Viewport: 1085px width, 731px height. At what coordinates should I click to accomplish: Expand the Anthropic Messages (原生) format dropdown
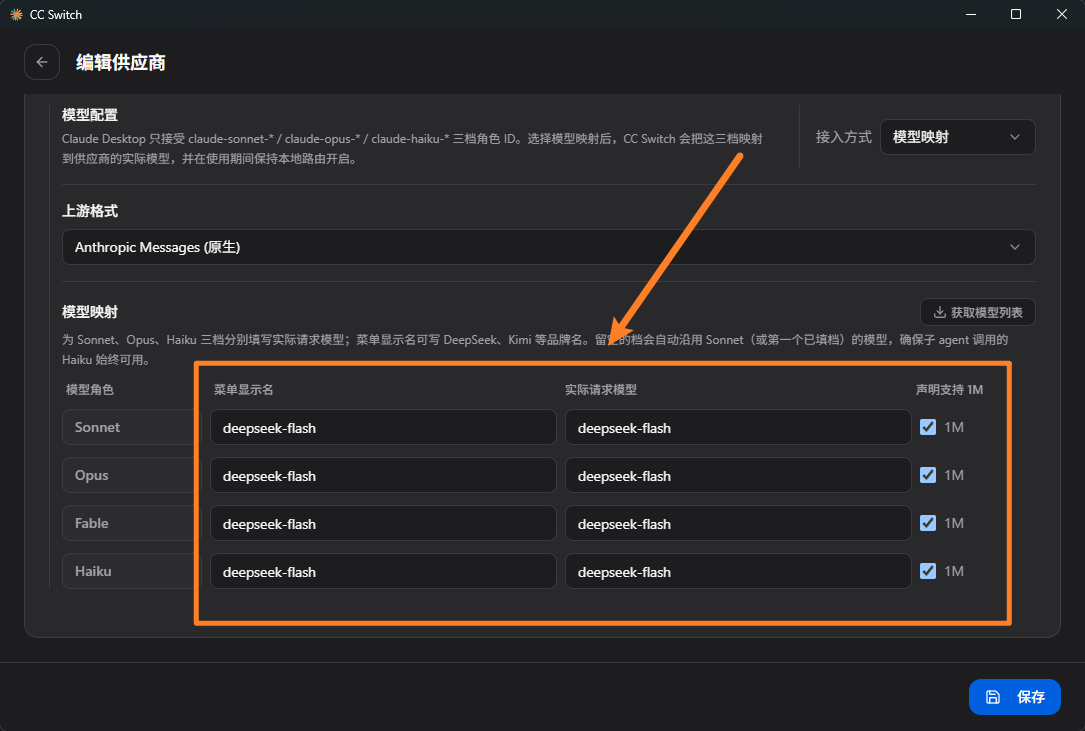(549, 247)
